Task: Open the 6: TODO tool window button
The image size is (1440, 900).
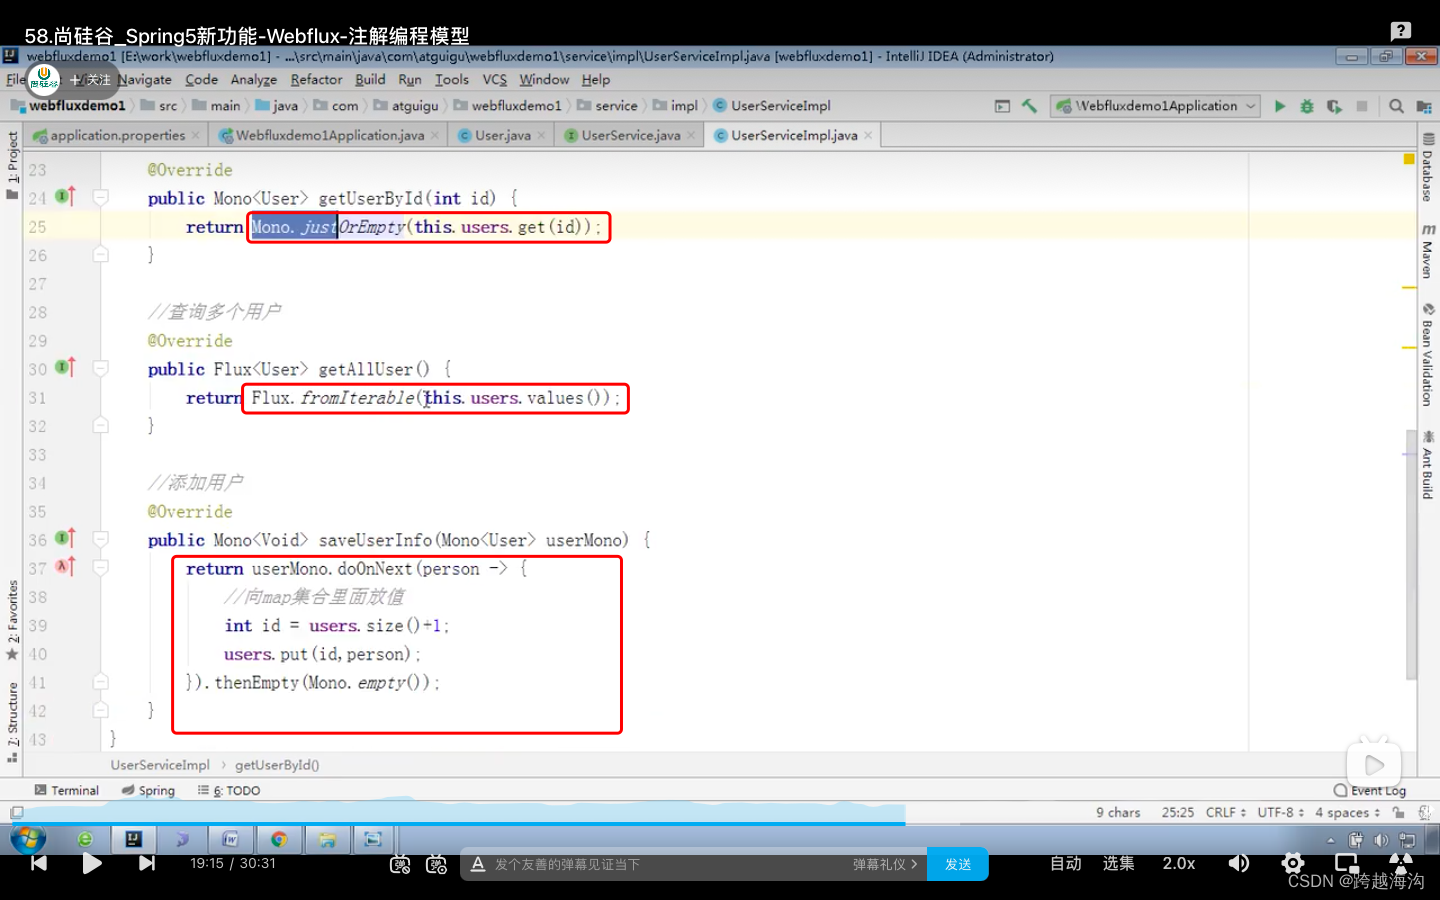Action: point(229,790)
